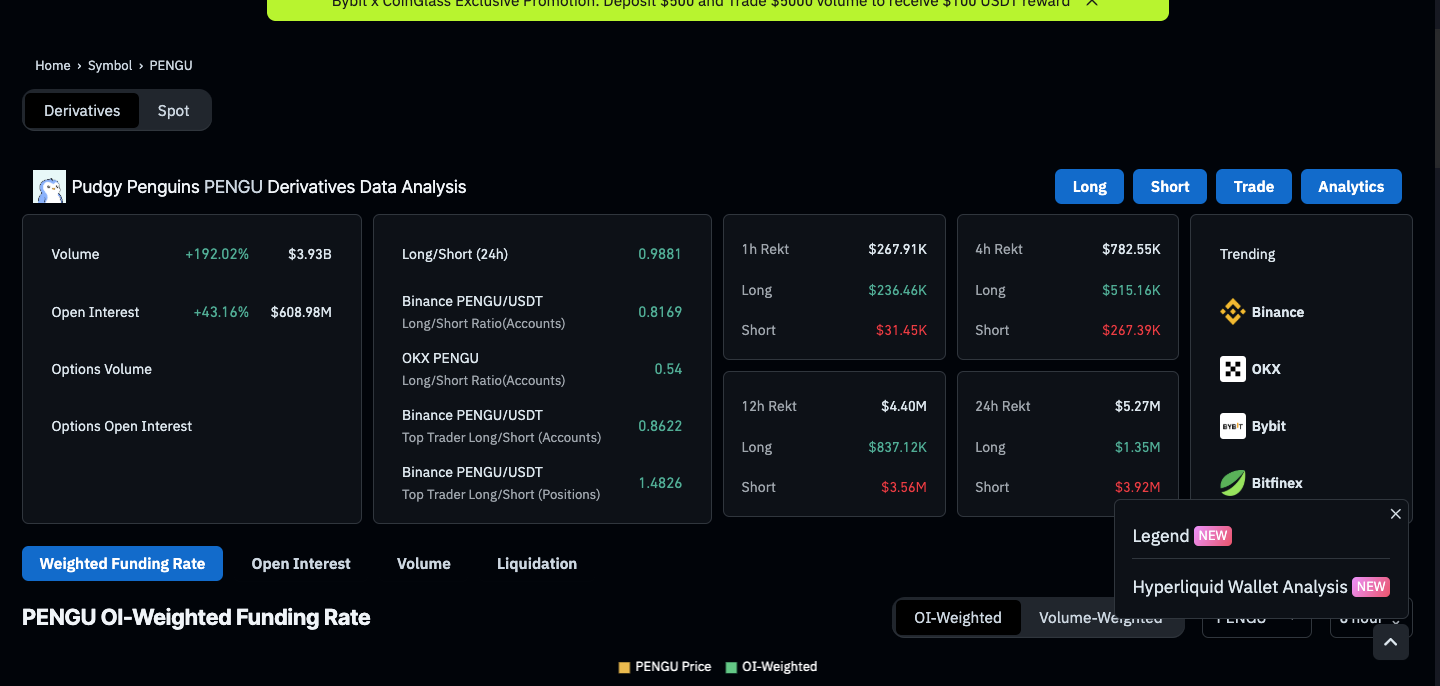Close the Legend popup with X

(1396, 514)
